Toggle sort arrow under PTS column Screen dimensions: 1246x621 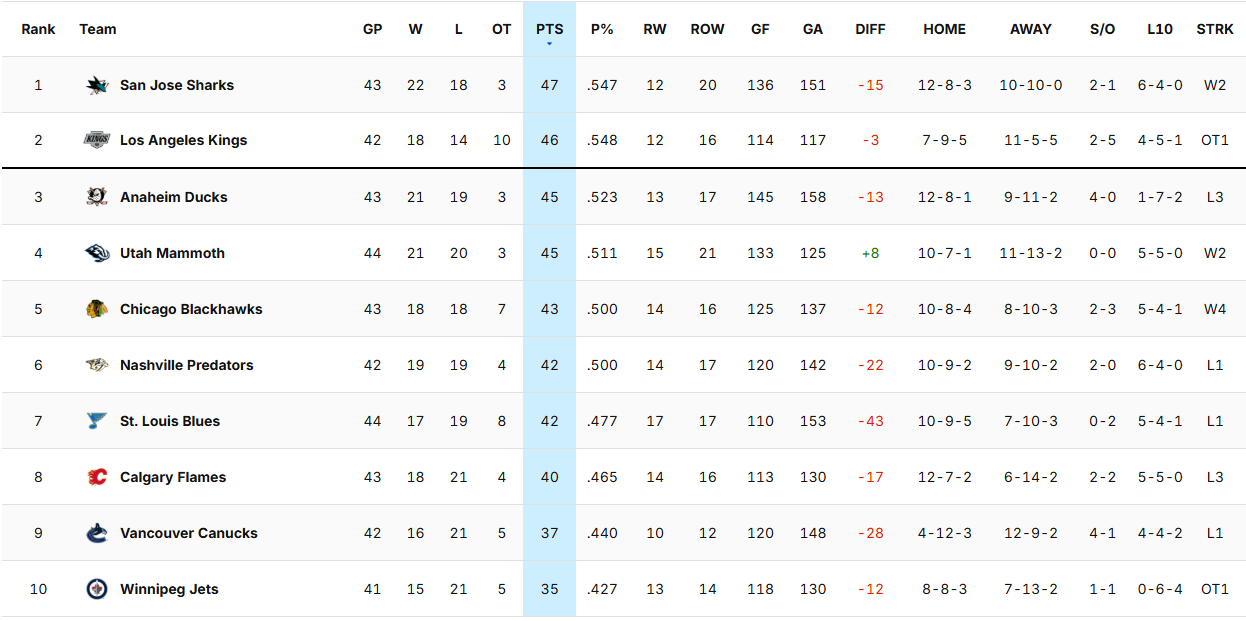[549, 44]
